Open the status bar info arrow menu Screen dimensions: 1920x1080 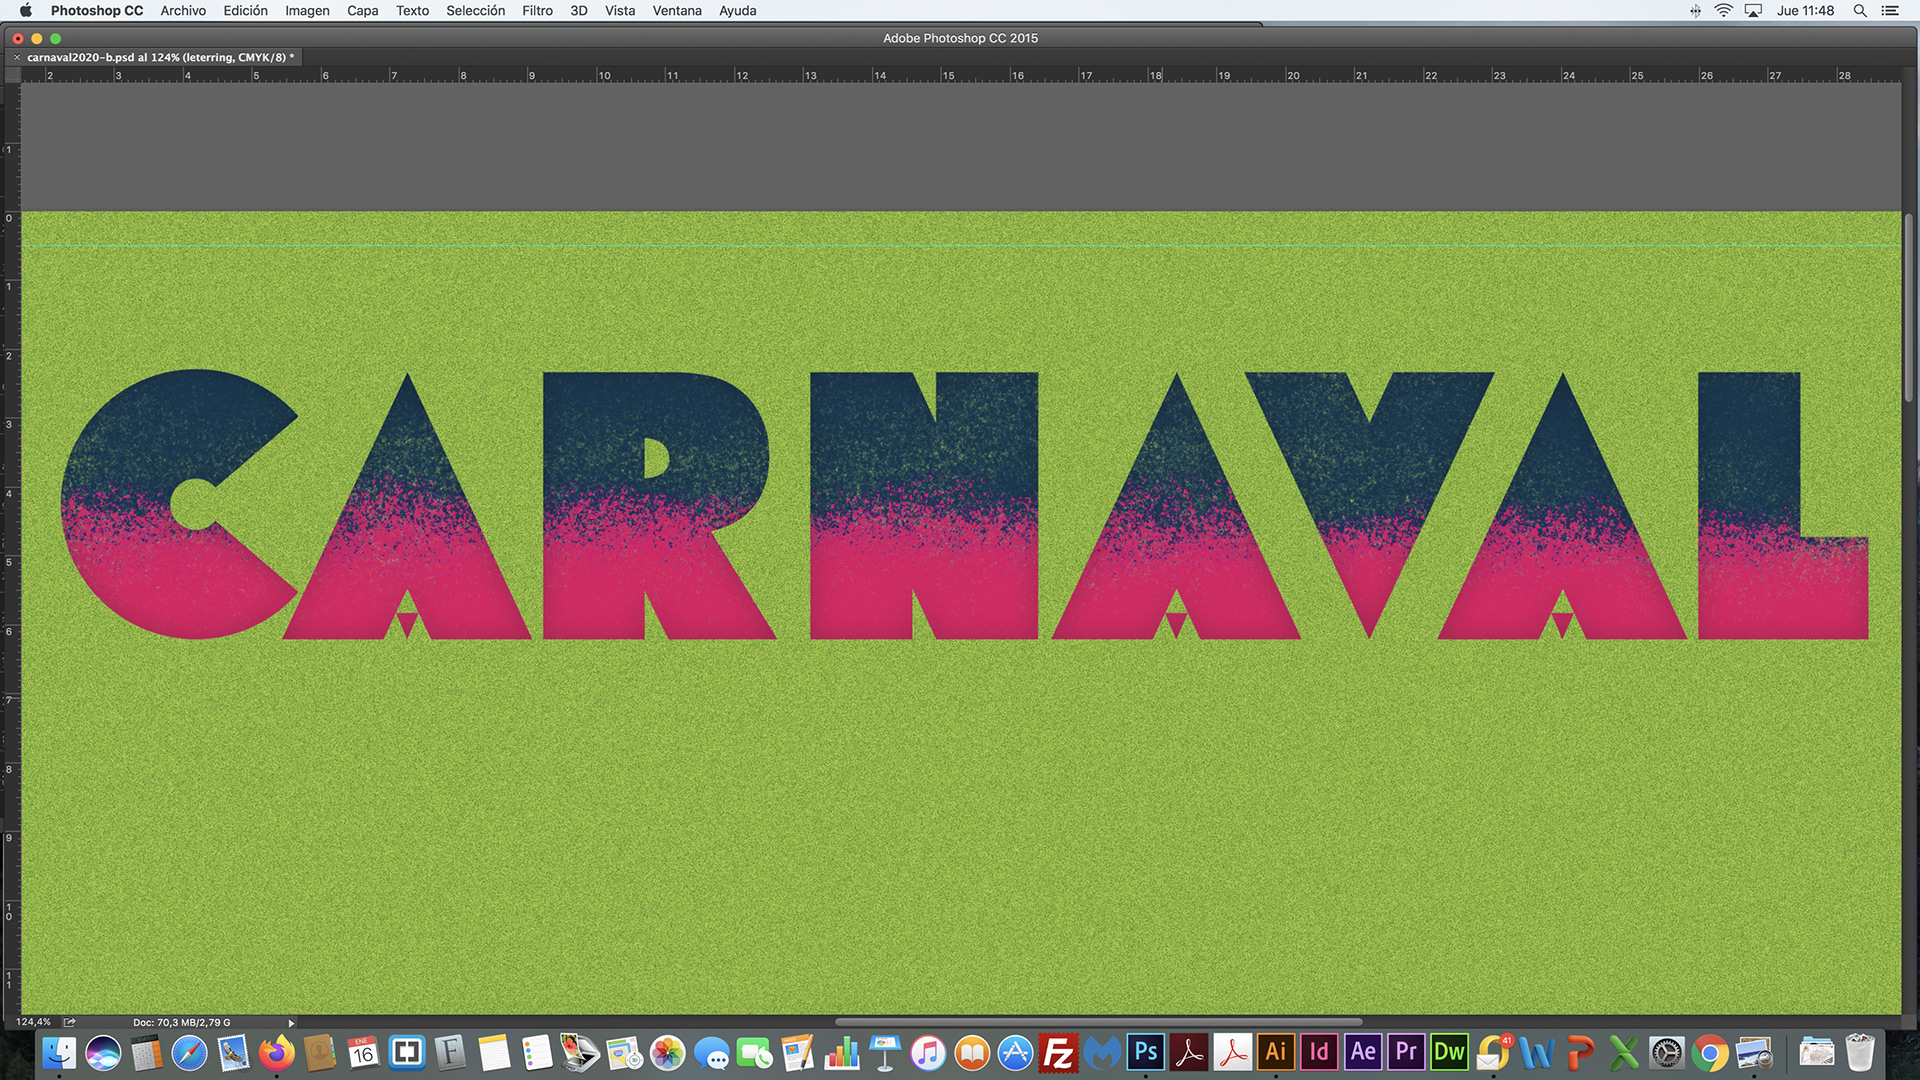tap(291, 1023)
